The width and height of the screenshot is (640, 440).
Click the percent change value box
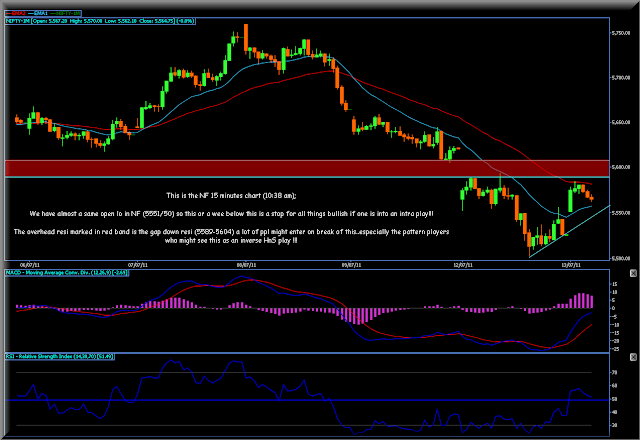point(186,21)
